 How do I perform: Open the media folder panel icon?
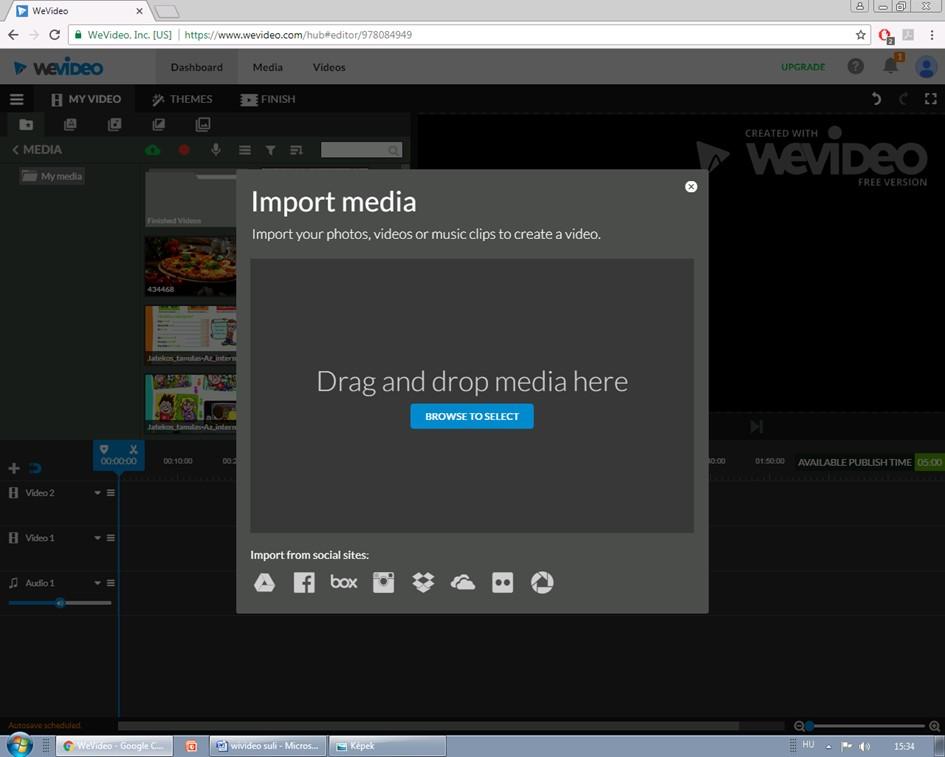(26, 125)
